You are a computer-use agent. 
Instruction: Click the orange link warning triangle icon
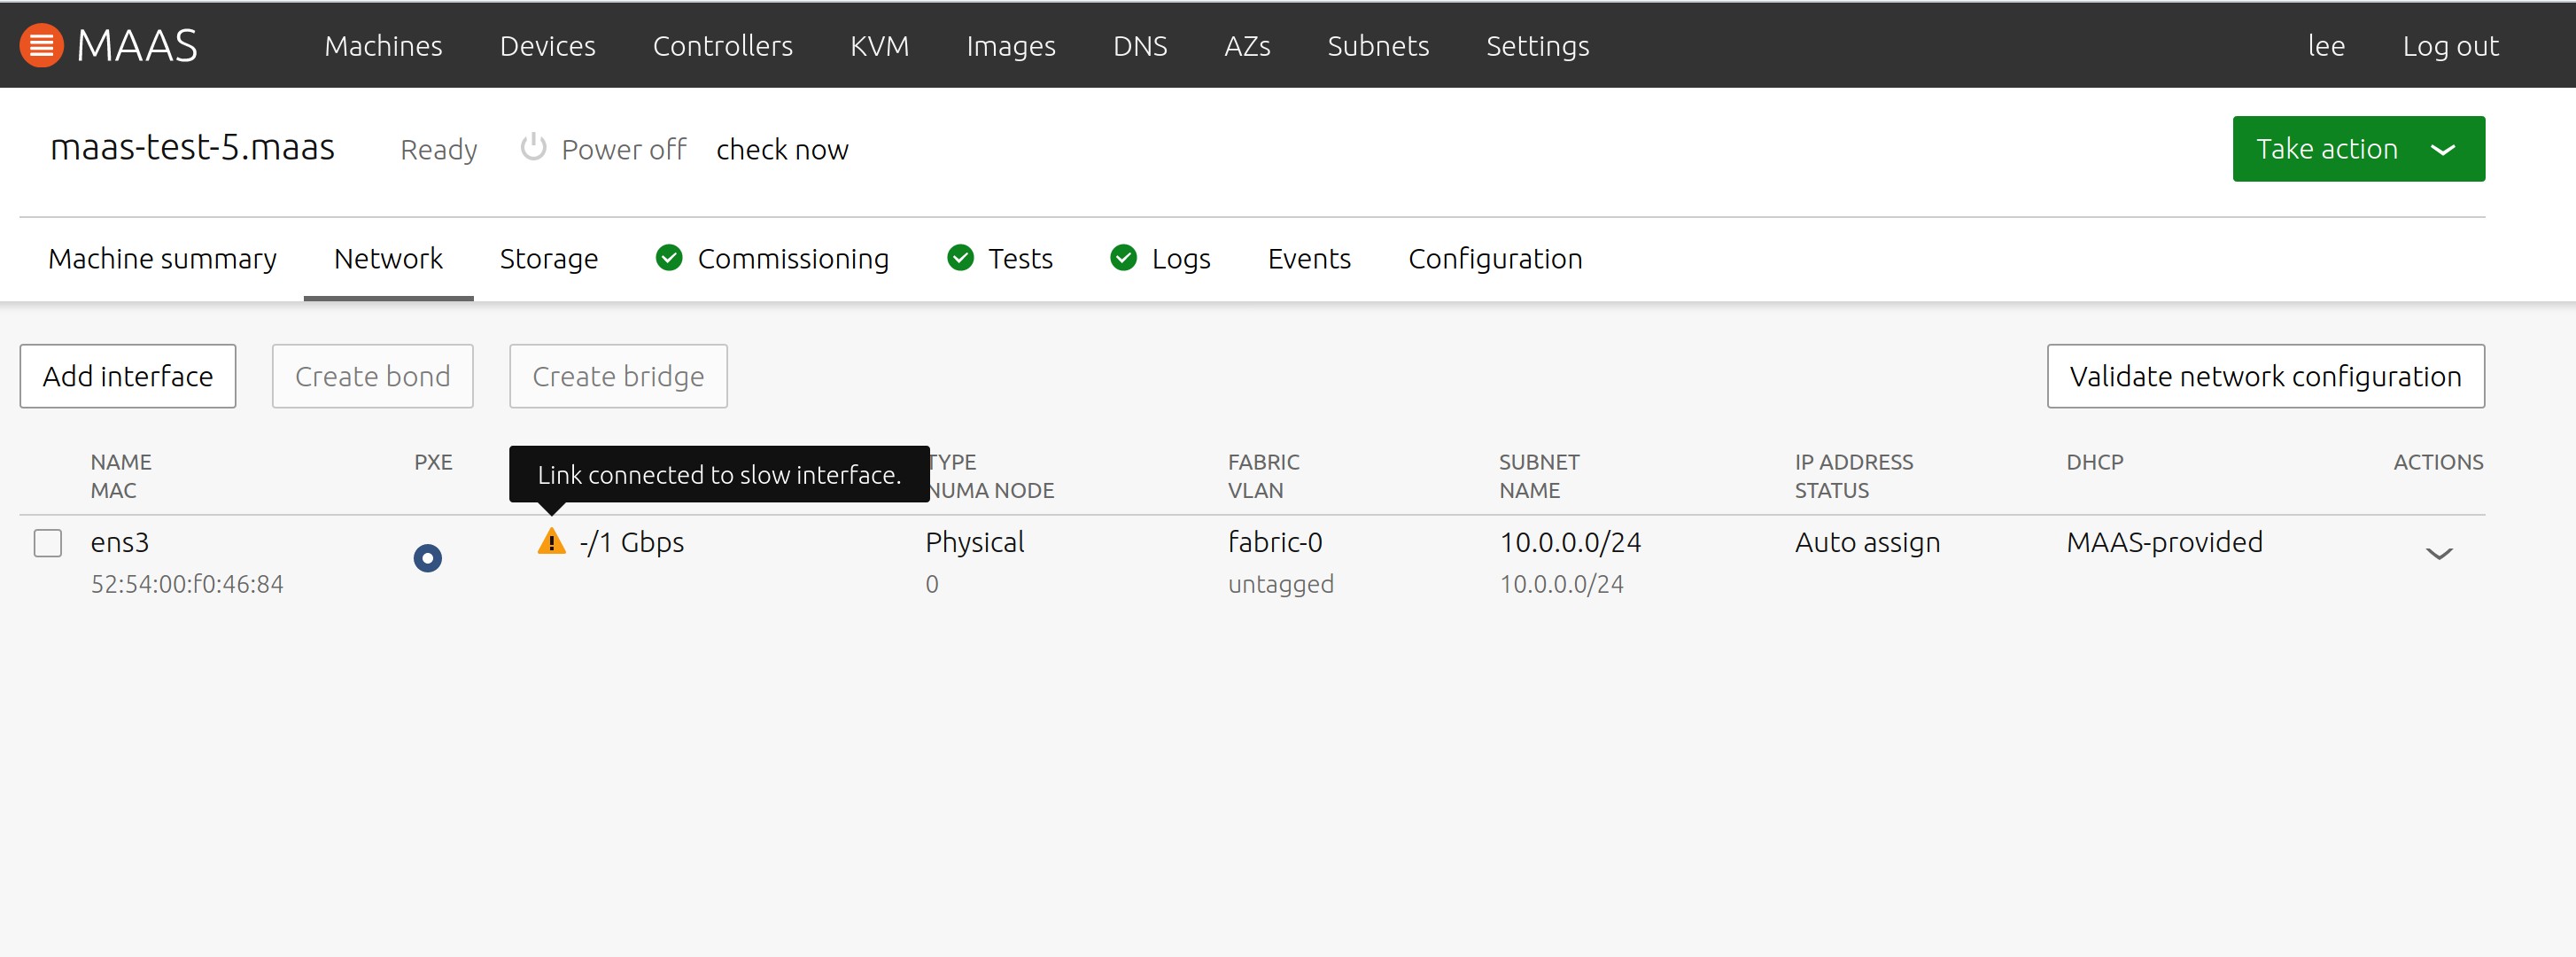coord(551,542)
